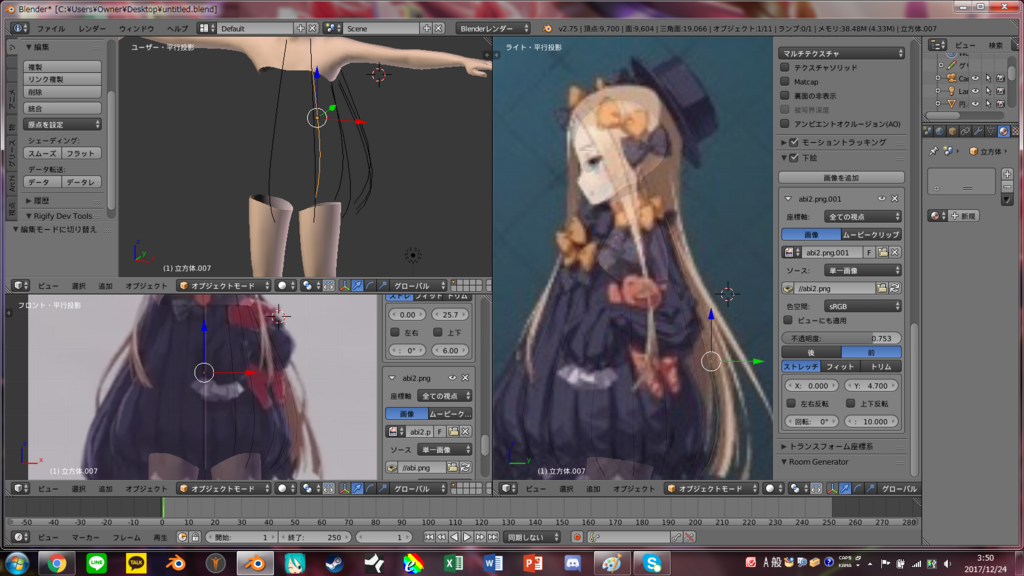
Task: Open the レンダー menu
Action: click(91, 29)
